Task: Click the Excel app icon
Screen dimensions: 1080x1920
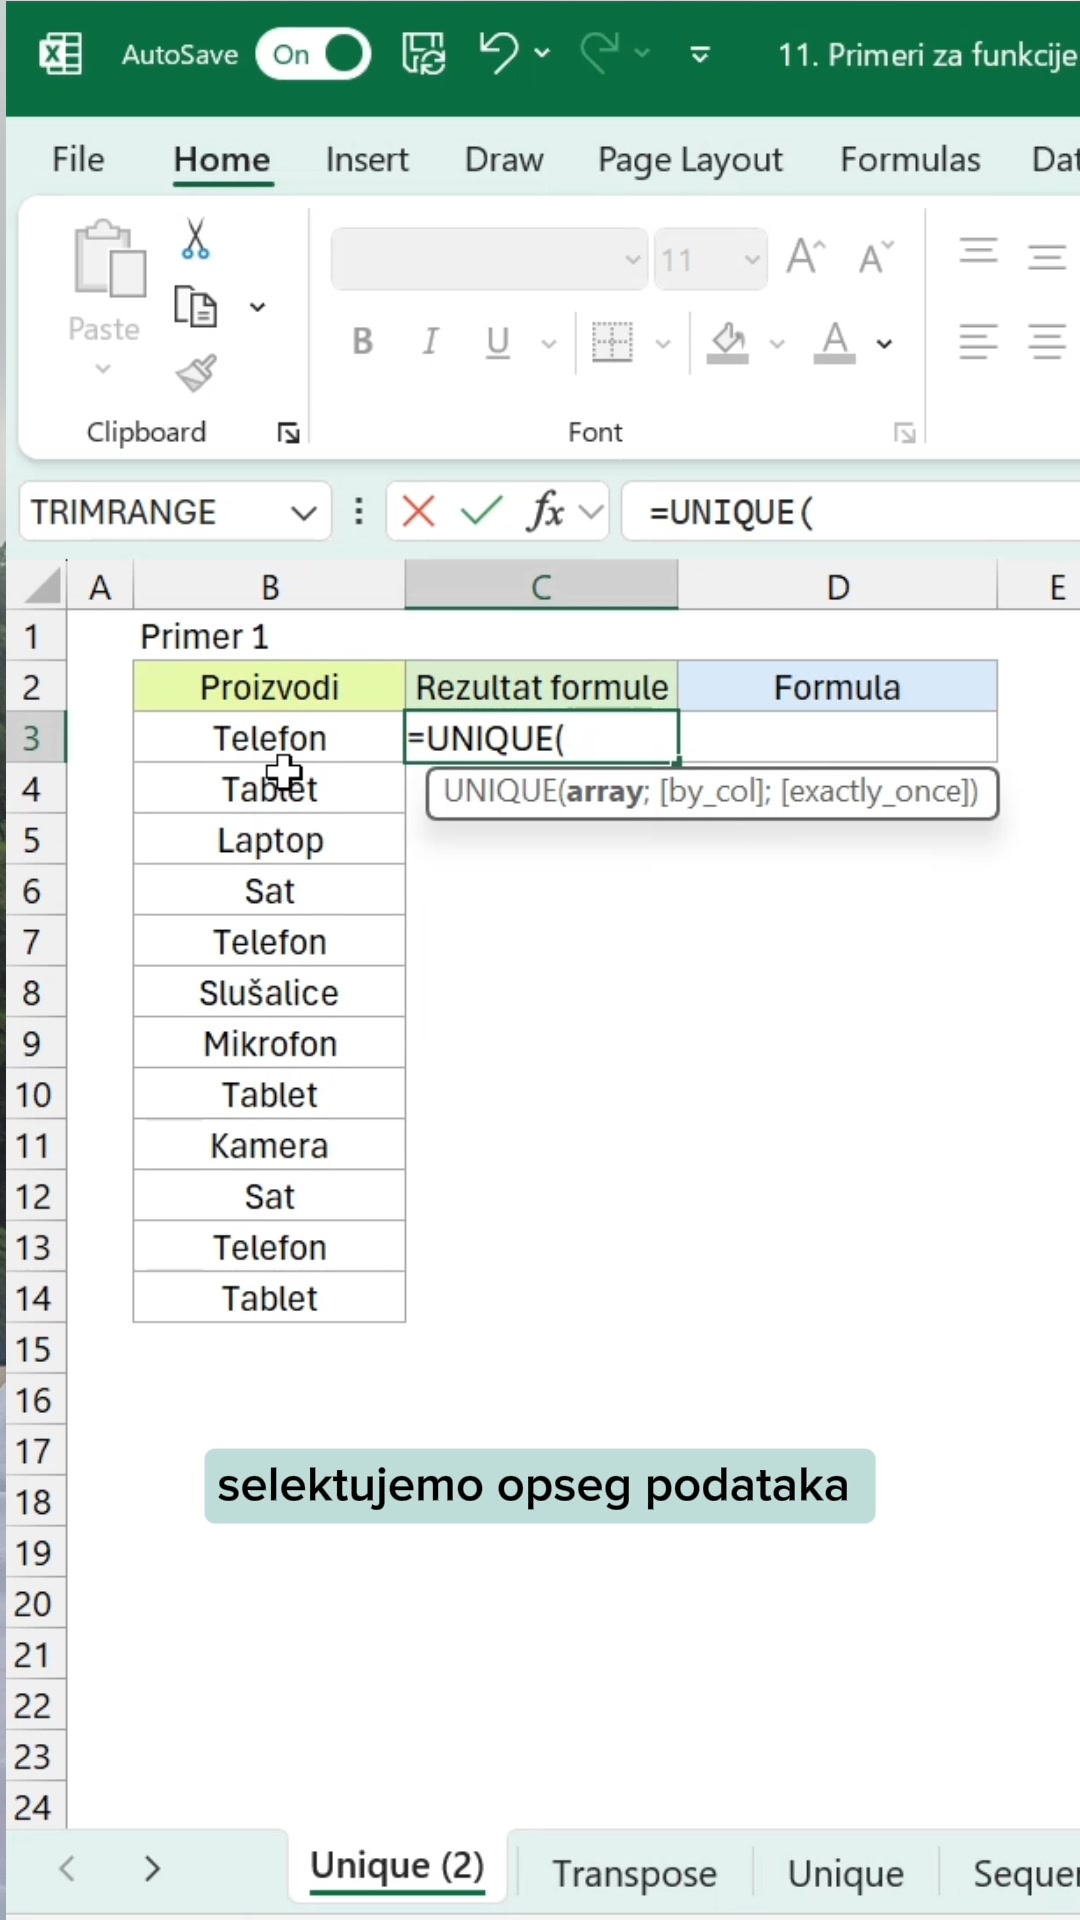Action: [61, 54]
